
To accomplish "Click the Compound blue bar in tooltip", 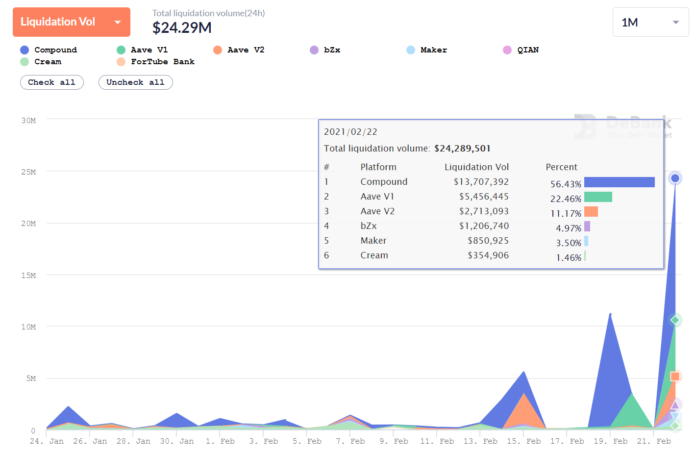I will [x=619, y=182].
